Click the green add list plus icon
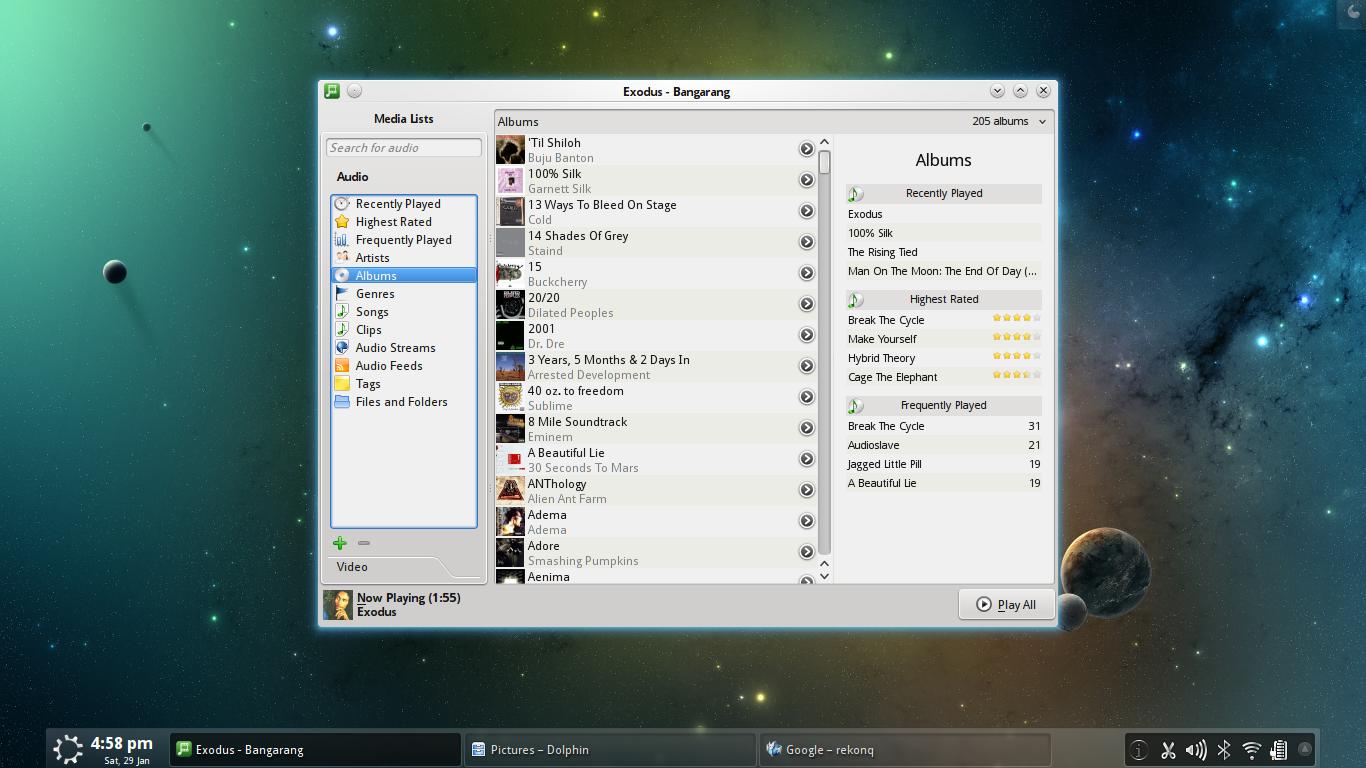Viewport: 1366px width, 768px height. pyautogui.click(x=340, y=543)
